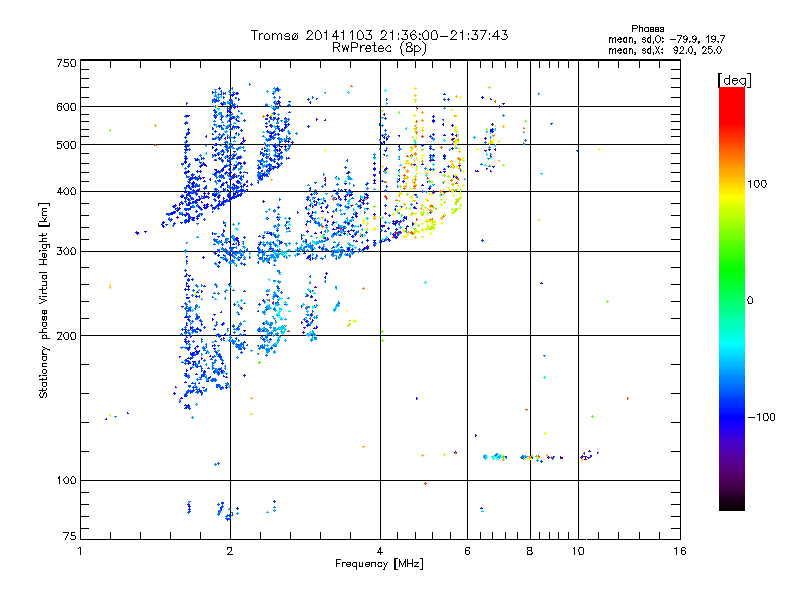Click the '4' x-axis tick label
This screenshot has width=800, height=600.
[380, 551]
